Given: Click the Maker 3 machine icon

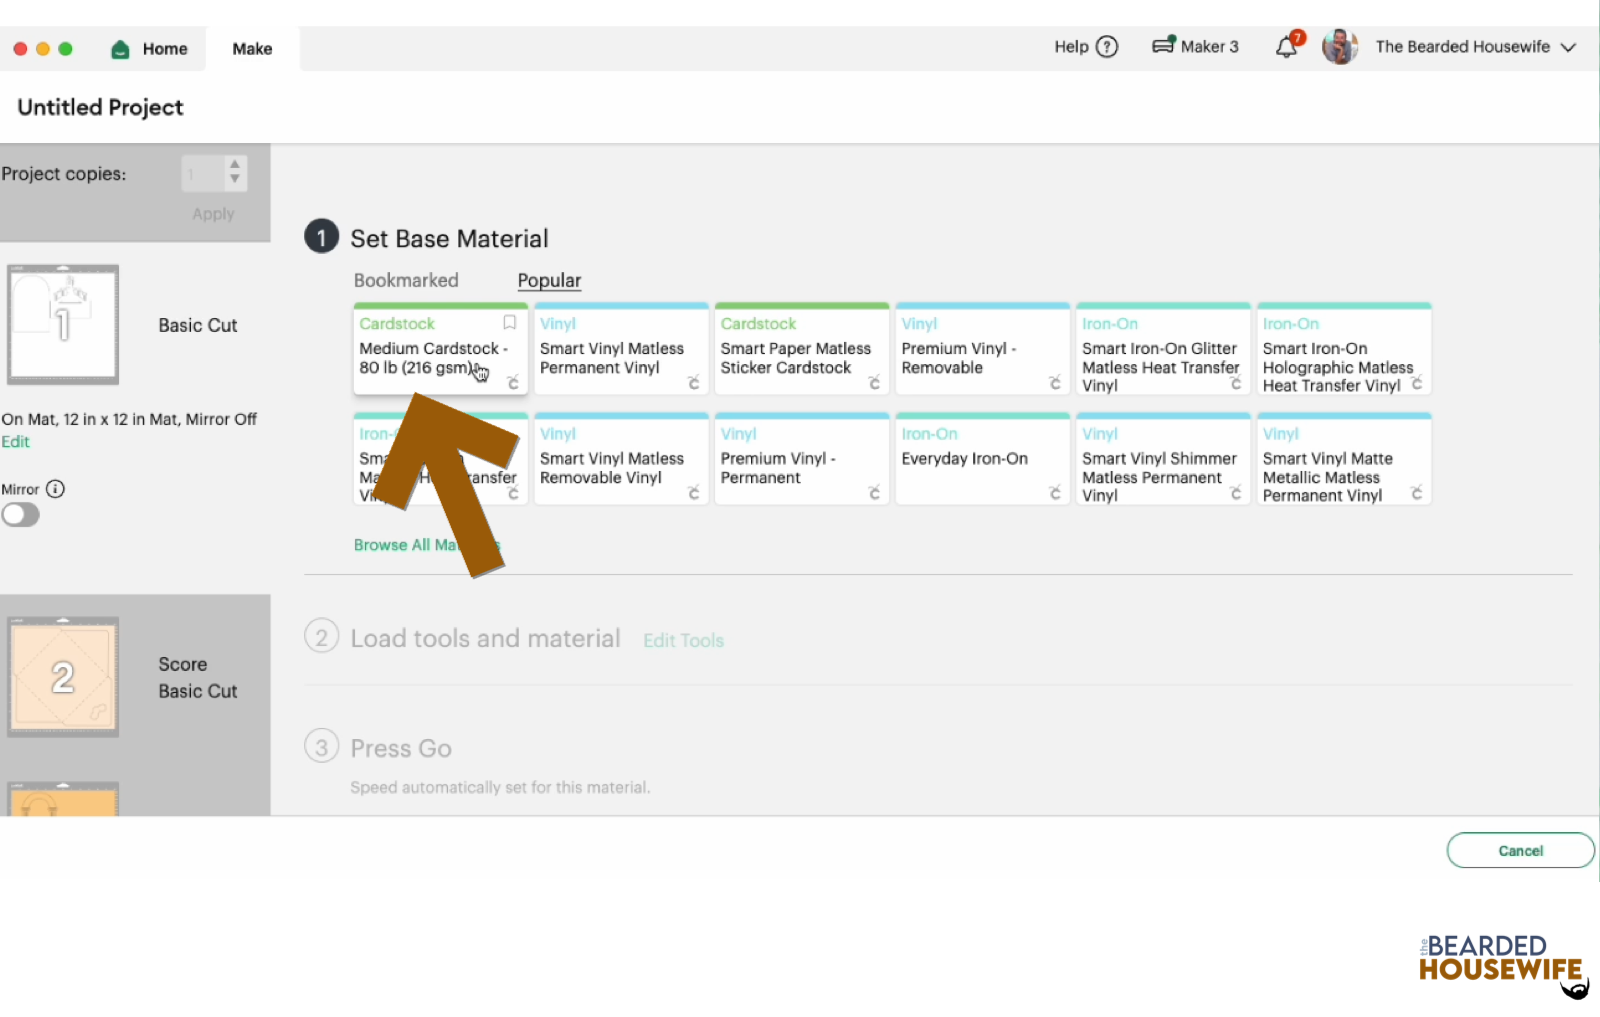Looking at the screenshot, I should click(1165, 45).
